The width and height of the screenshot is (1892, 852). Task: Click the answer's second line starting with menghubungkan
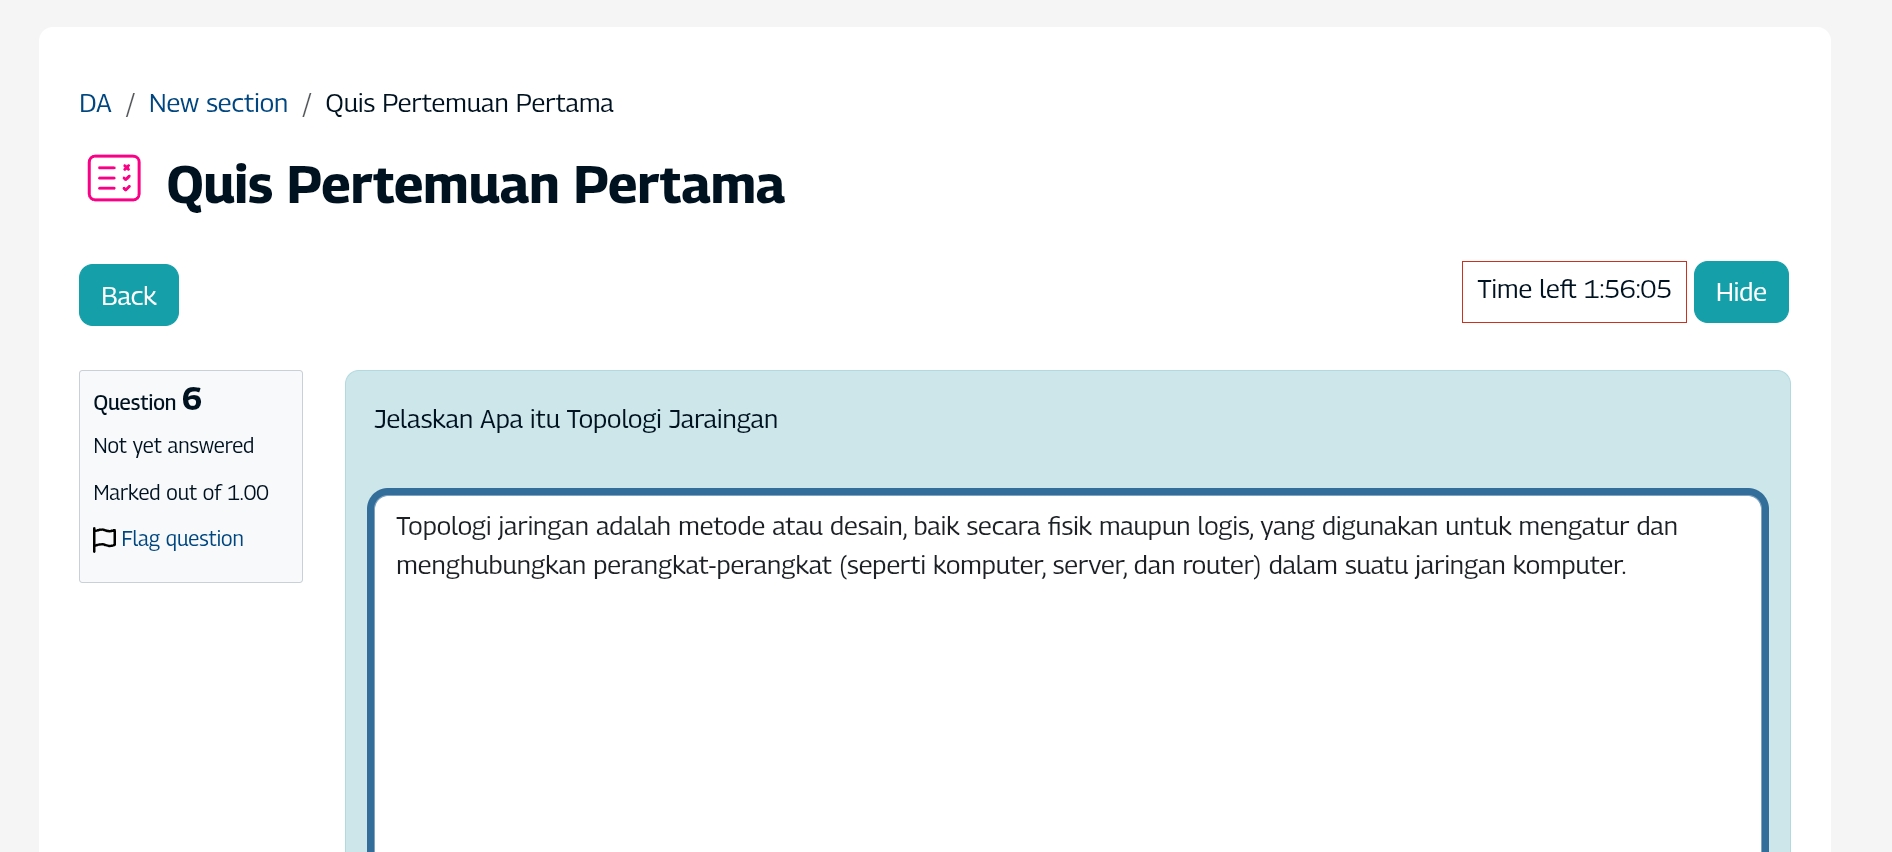[1010, 565]
